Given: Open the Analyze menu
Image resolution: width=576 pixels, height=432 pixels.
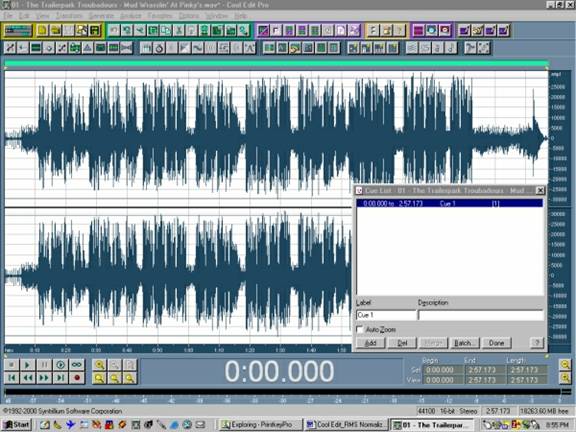Looking at the screenshot, I should point(131,16).
